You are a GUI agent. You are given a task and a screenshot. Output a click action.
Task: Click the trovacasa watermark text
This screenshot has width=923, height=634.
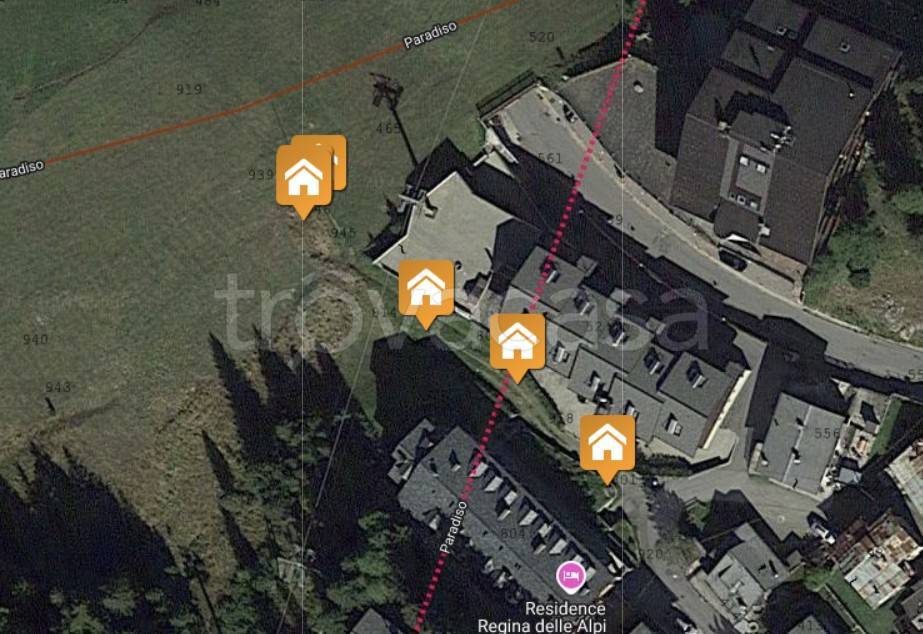click(462, 313)
